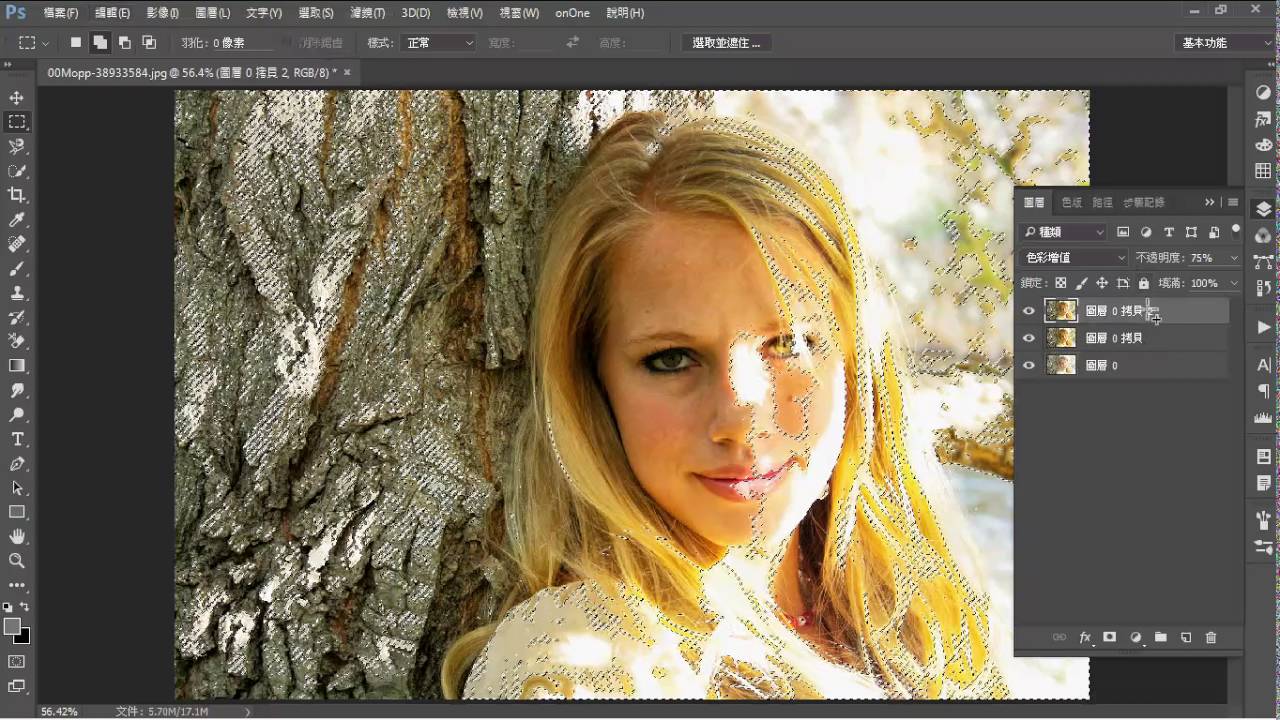
Task: Create a new layer with page icon
Action: point(1186,637)
